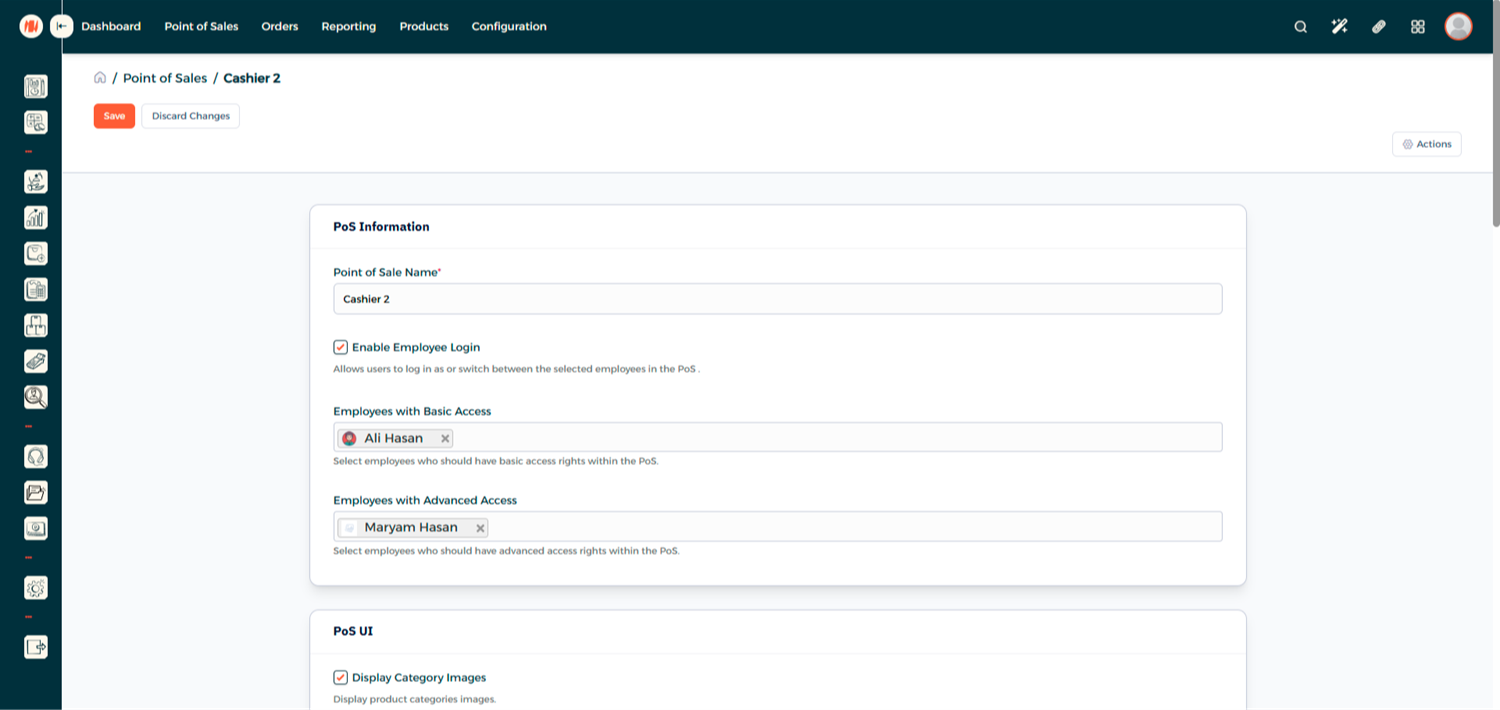Collapse the sidebar with the arrow toggle
This screenshot has width=1500, height=710.
pyautogui.click(x=62, y=26)
